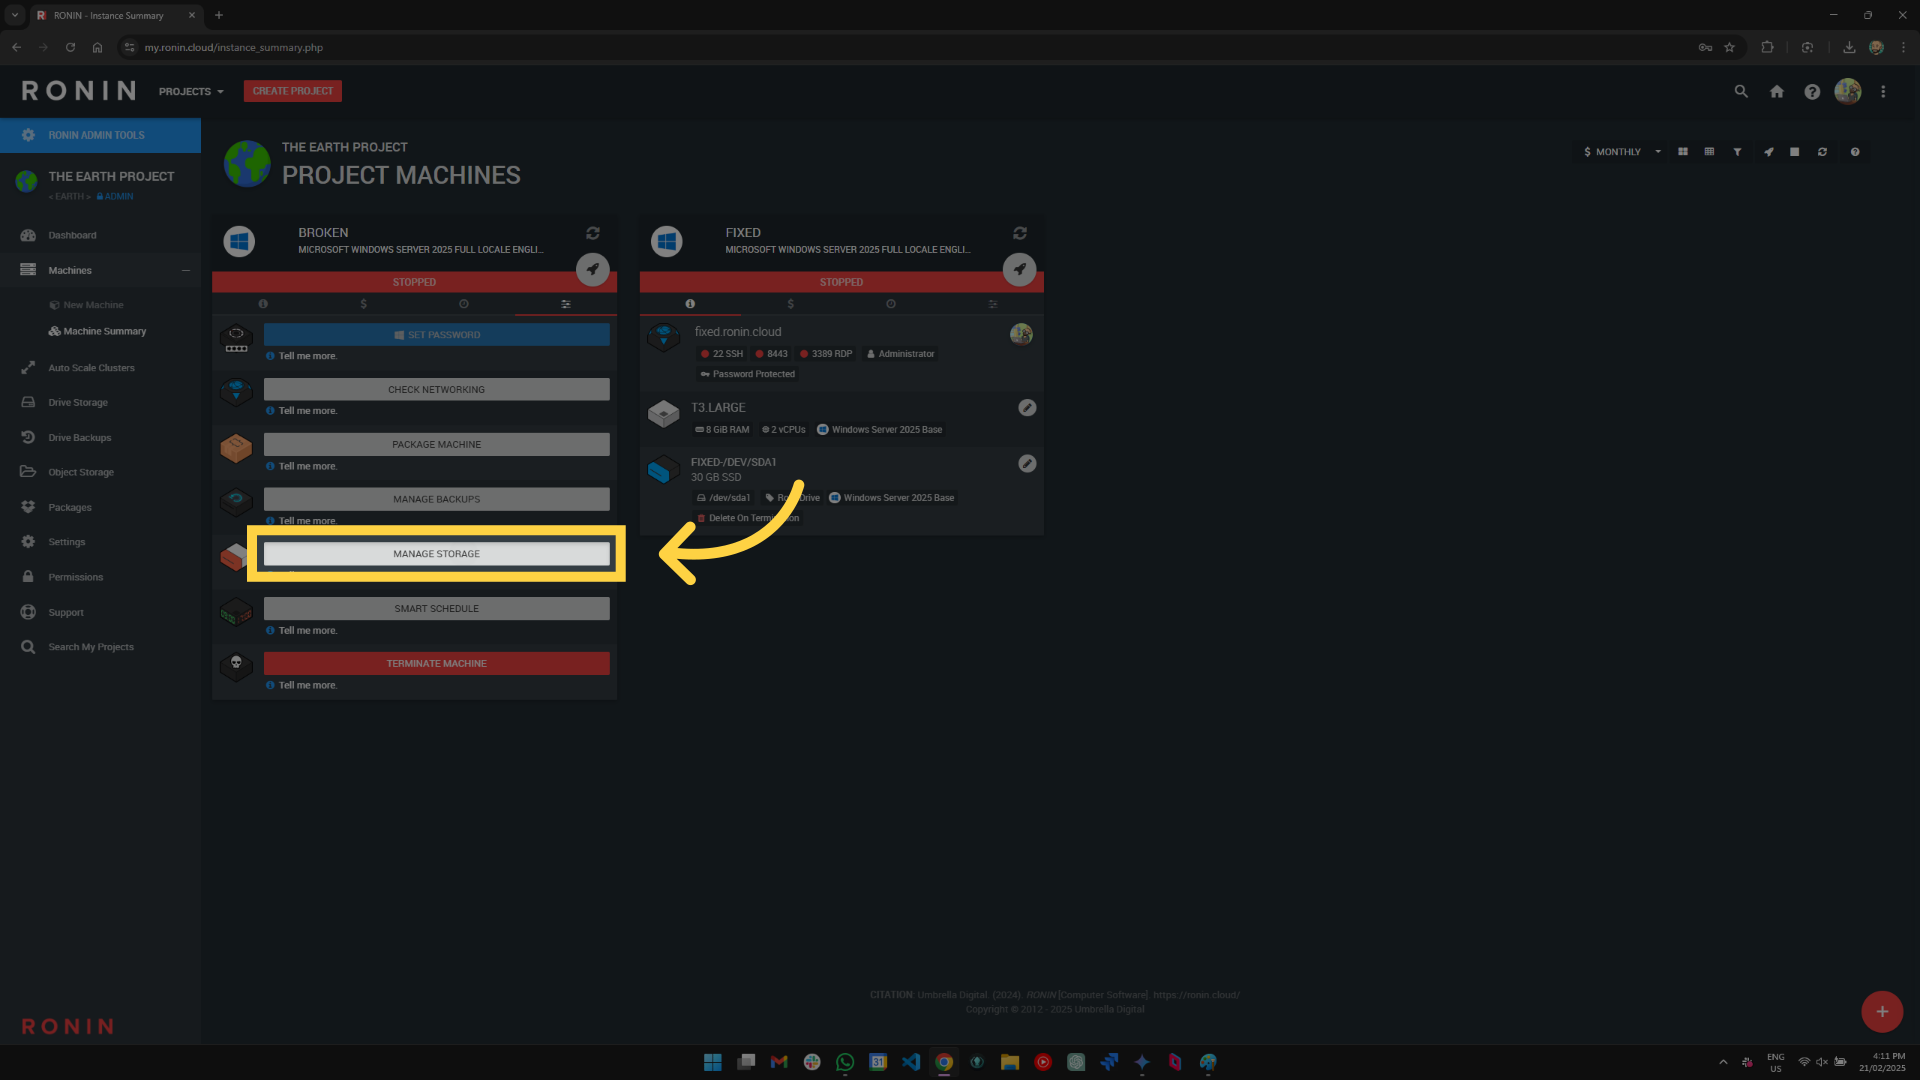Click the MANAGE STORAGE button
The image size is (1920, 1080).
[436, 554]
